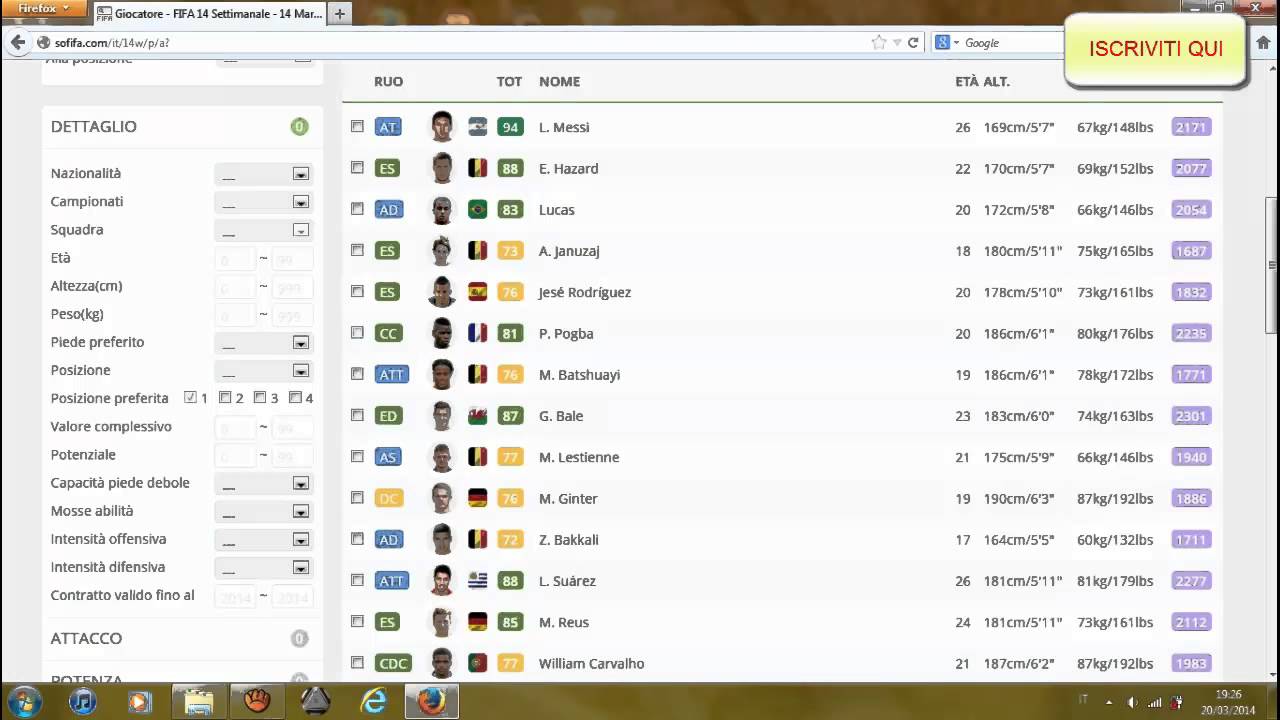Click the purple 2277 score for Suárez
1280x720 pixels.
1191,581
